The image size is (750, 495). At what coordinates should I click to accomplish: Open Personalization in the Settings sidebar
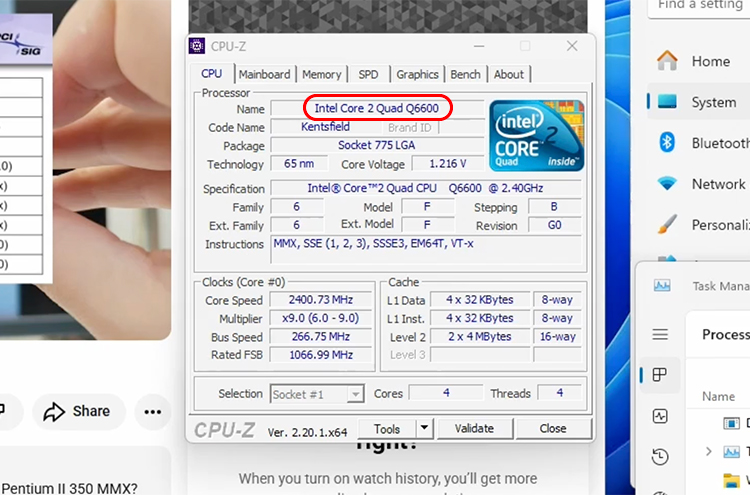pos(698,224)
